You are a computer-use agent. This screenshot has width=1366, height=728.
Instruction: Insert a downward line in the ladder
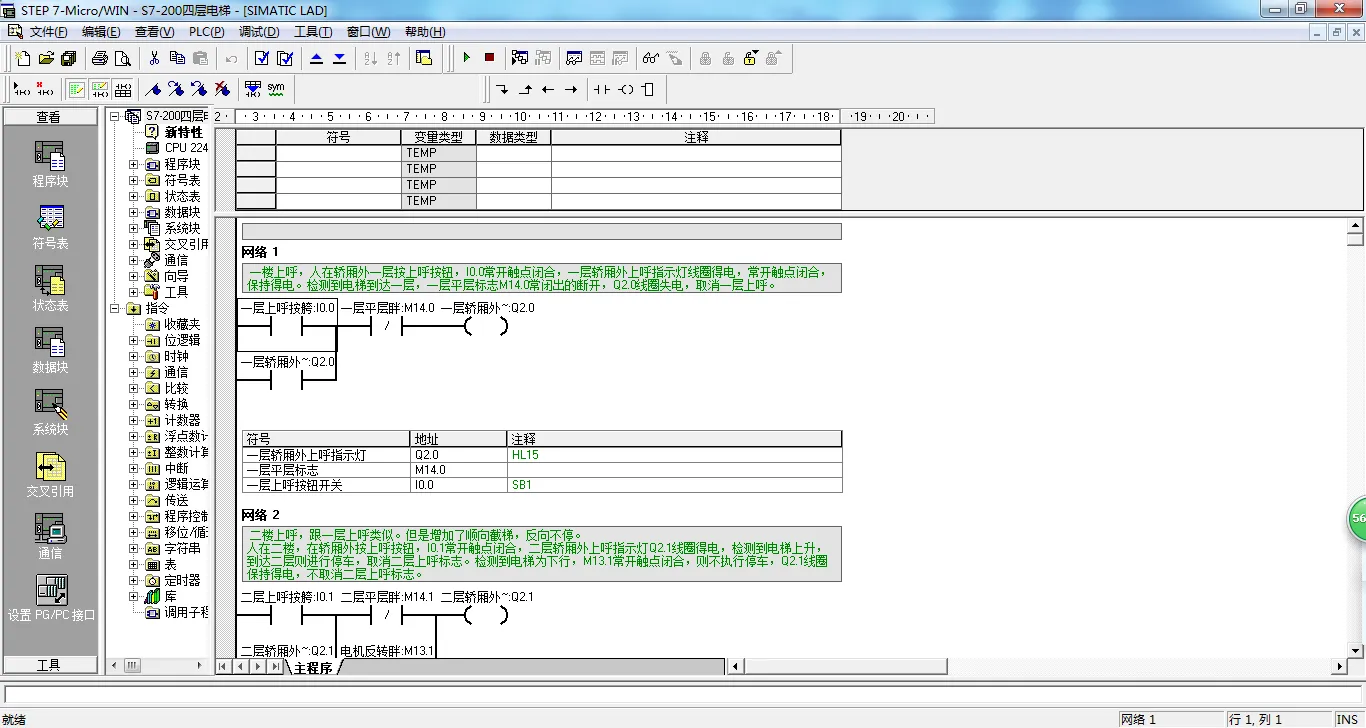click(502, 89)
